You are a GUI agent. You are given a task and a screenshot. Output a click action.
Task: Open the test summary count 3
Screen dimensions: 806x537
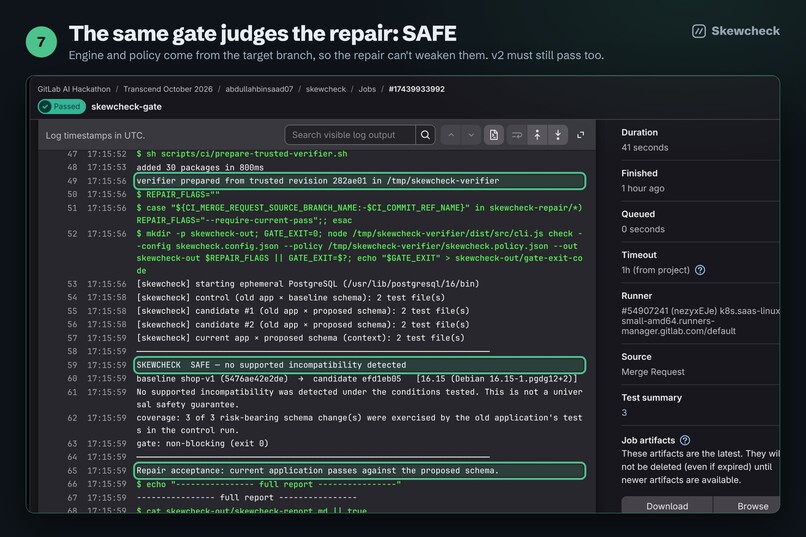pyautogui.click(x=624, y=413)
